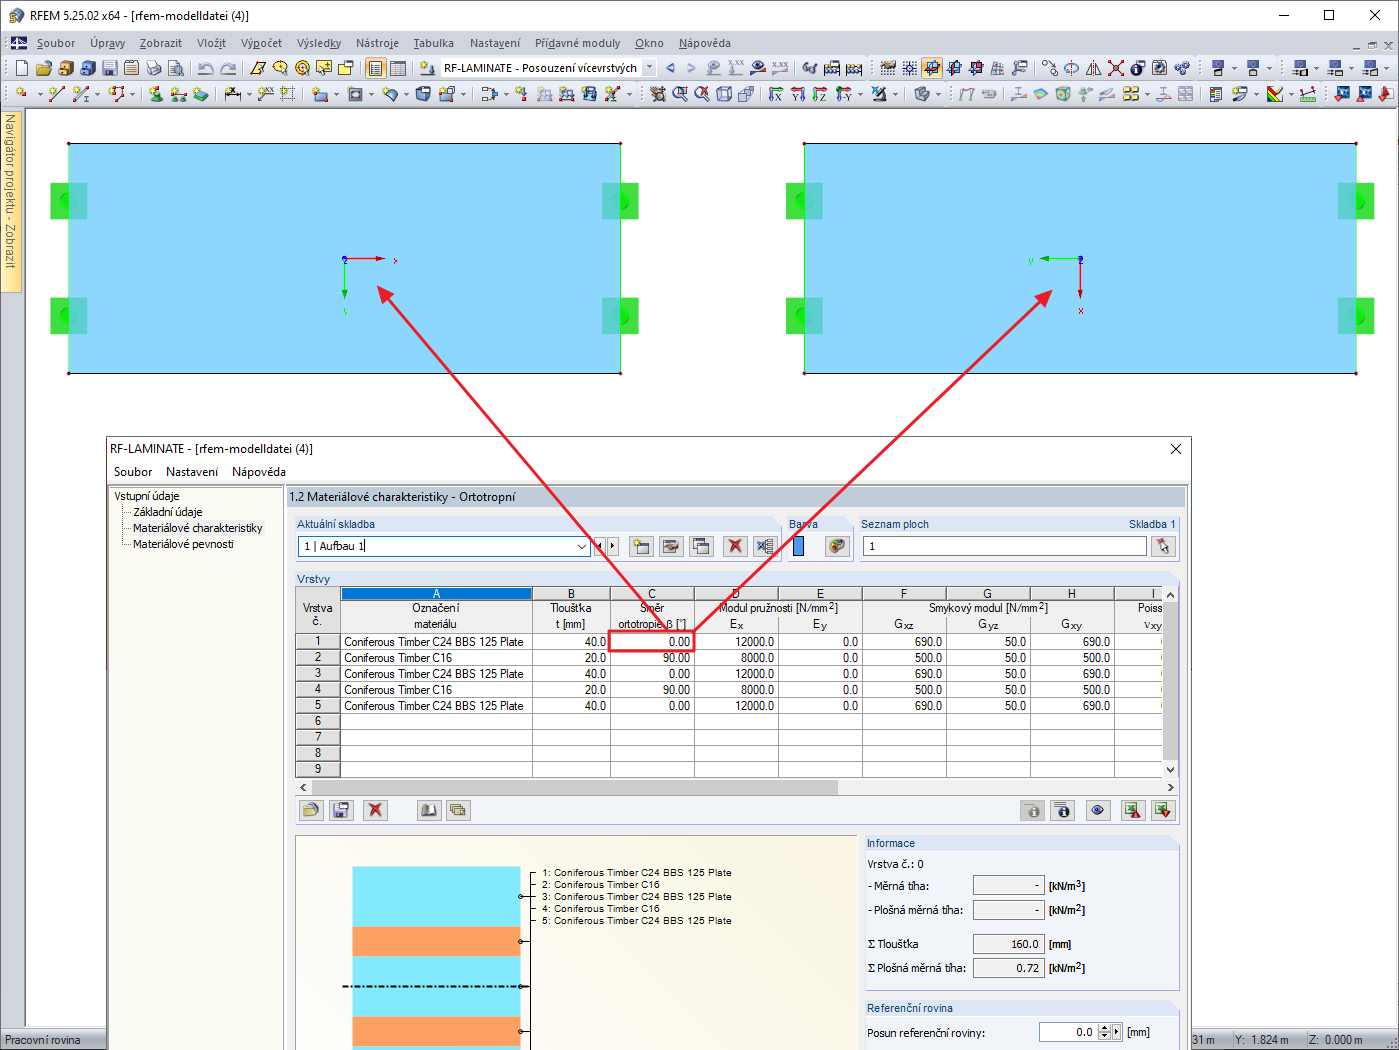The width and height of the screenshot is (1399, 1050).
Task: Increase the Posun referenční roviny value
Action: (x=1104, y=1028)
